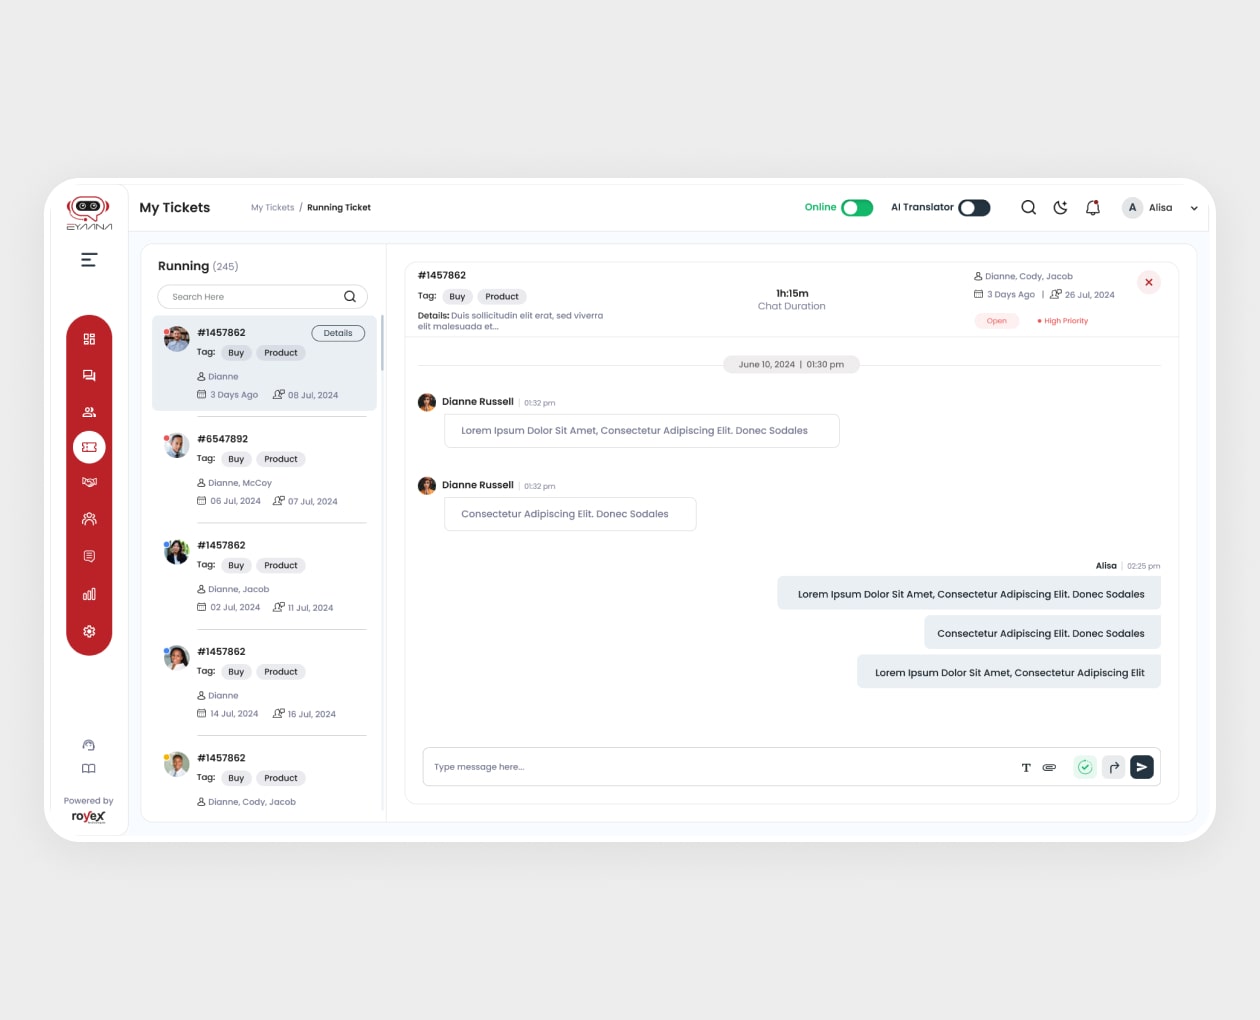This screenshot has height=1020, width=1260.
Task: Collapse the sidebar with hamburger menu
Action: [x=89, y=260]
